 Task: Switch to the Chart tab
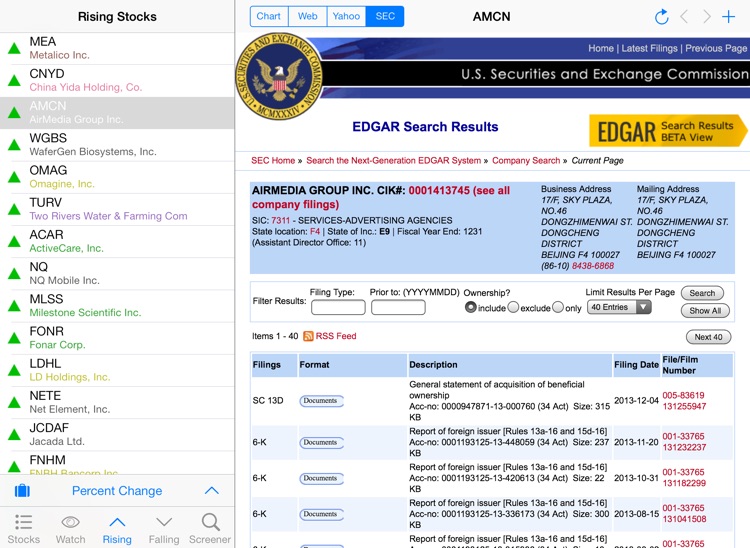pos(269,16)
